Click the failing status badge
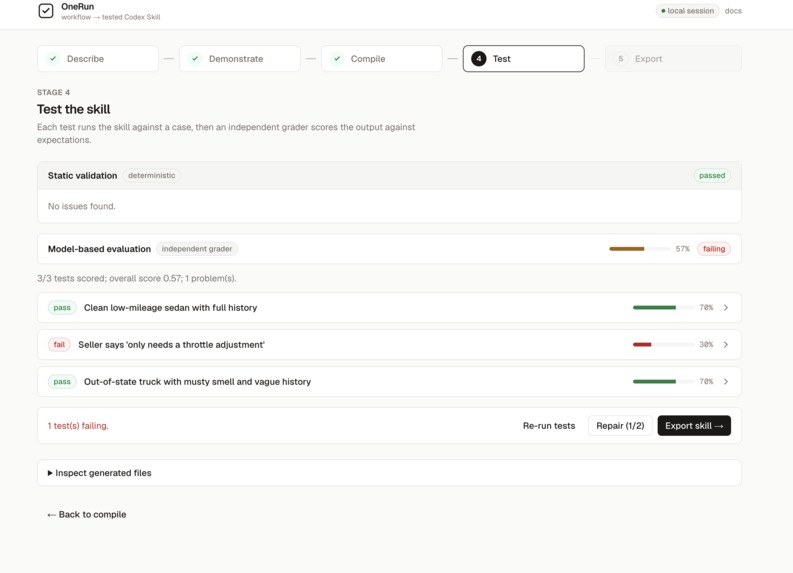Image resolution: width=793 pixels, height=573 pixels. tap(714, 249)
